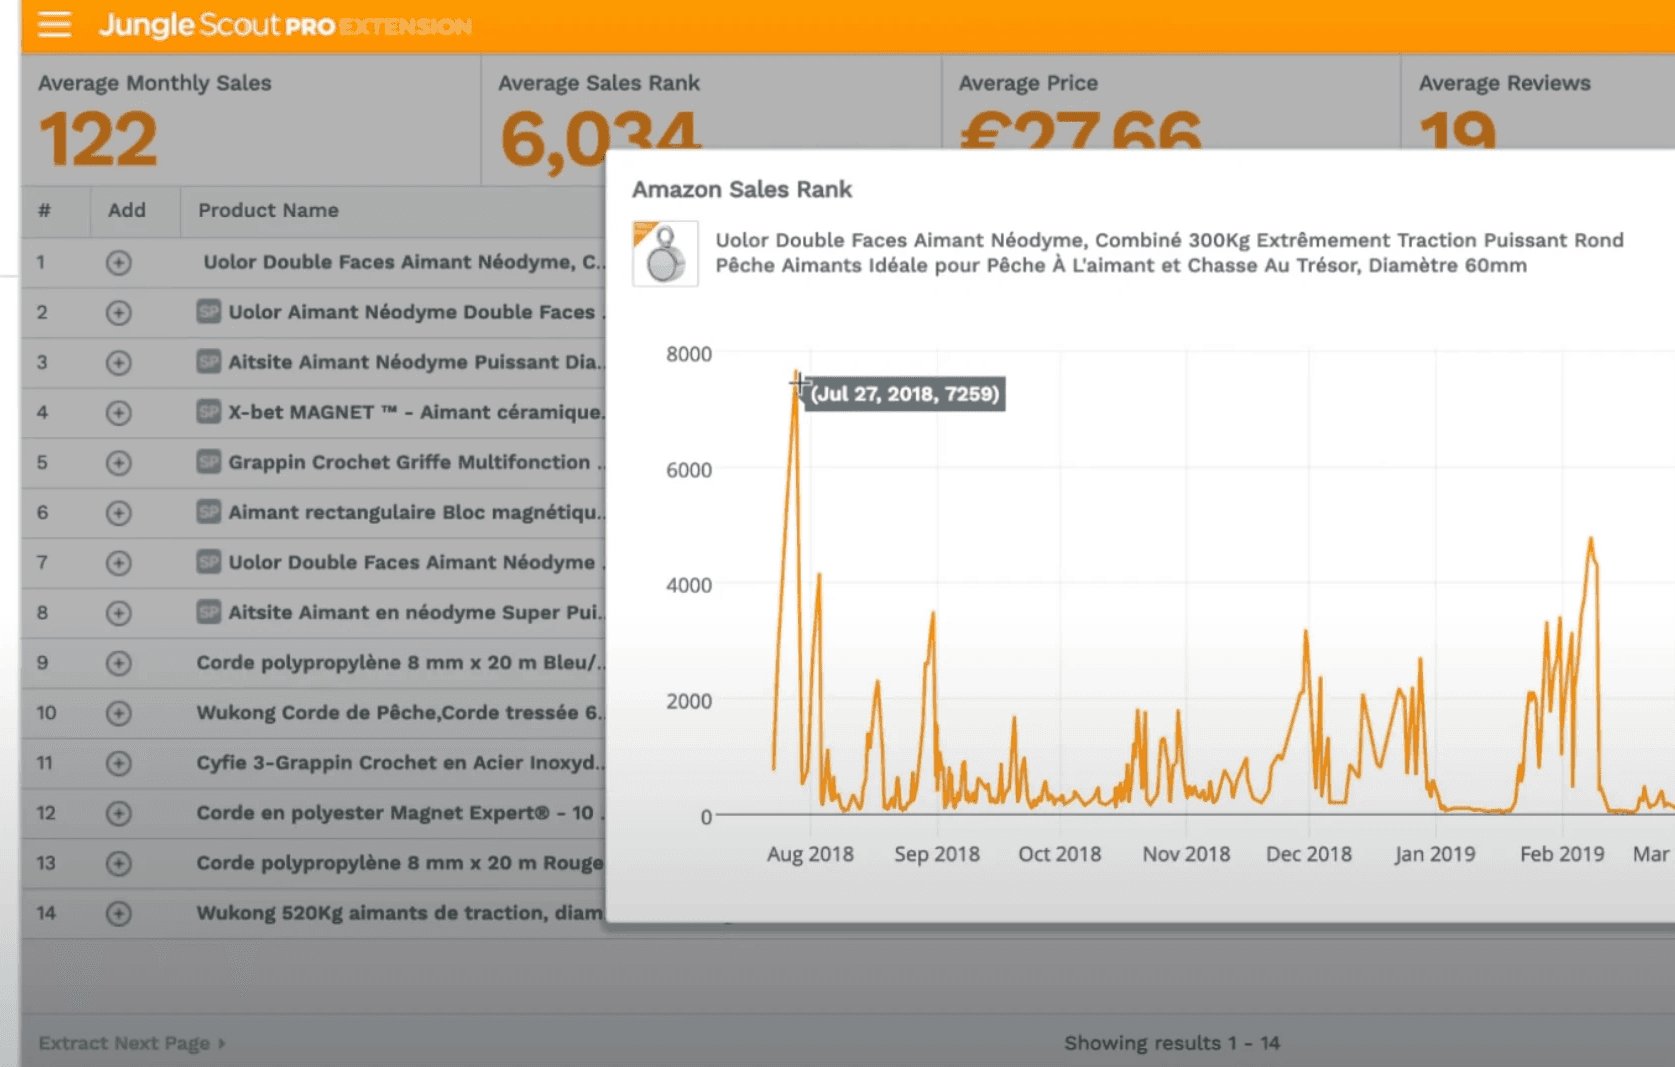Add product row 4 with plus icon
The image size is (1675, 1067).
pyautogui.click(x=118, y=412)
